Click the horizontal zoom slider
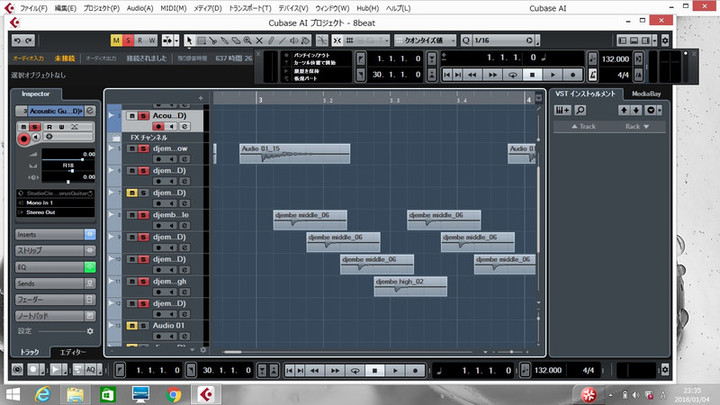 [511, 352]
